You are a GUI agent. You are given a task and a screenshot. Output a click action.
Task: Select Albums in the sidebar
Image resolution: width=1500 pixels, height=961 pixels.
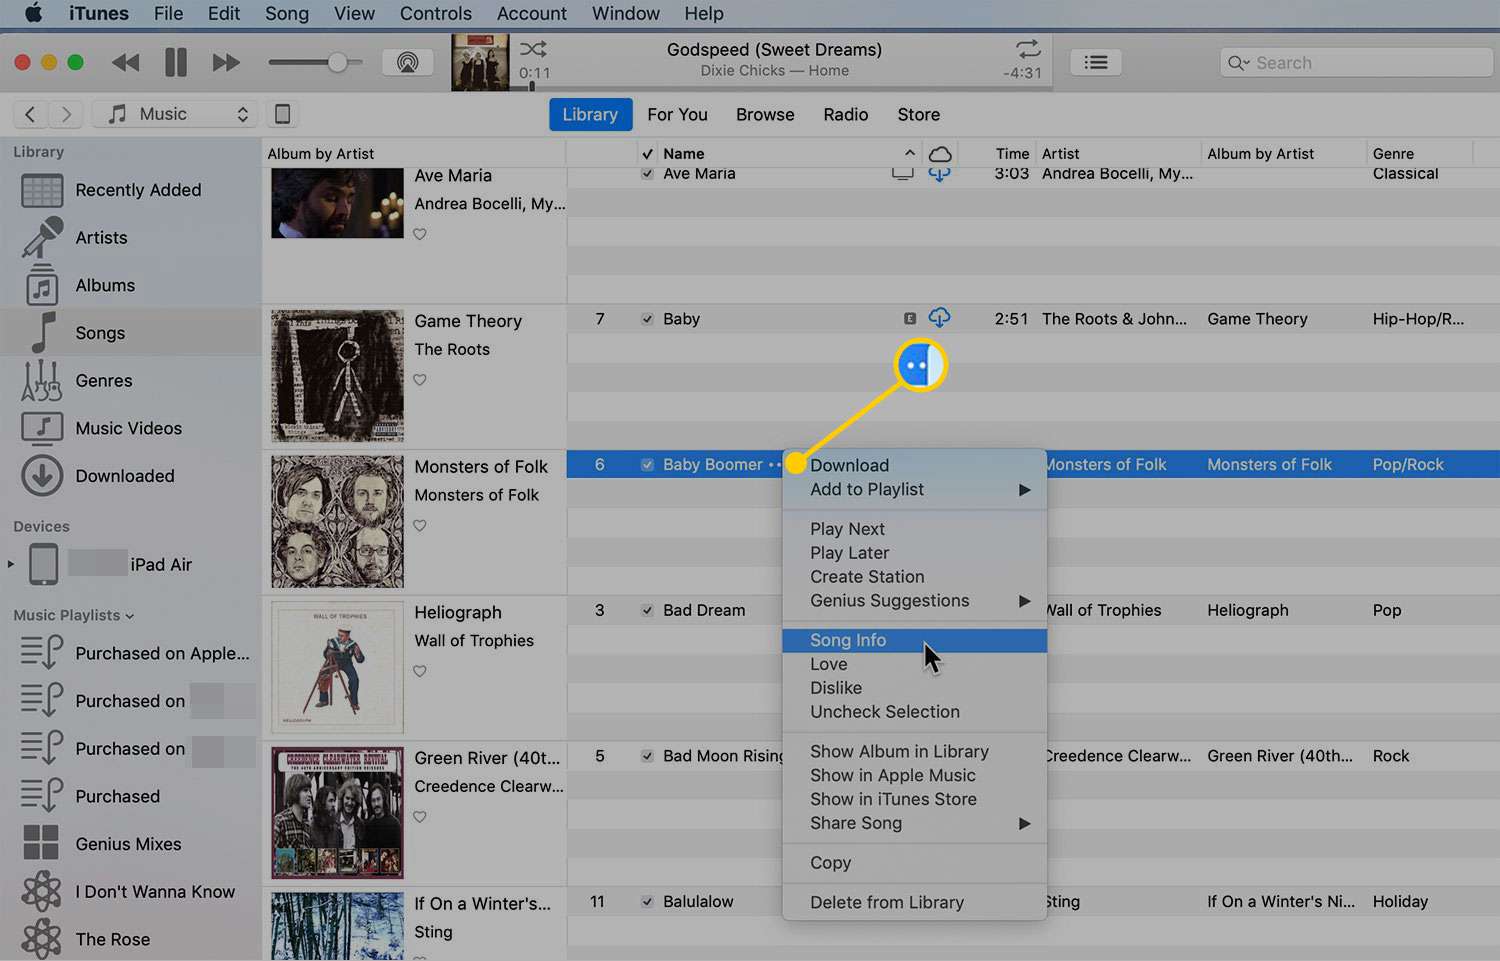pyautogui.click(x=130, y=285)
